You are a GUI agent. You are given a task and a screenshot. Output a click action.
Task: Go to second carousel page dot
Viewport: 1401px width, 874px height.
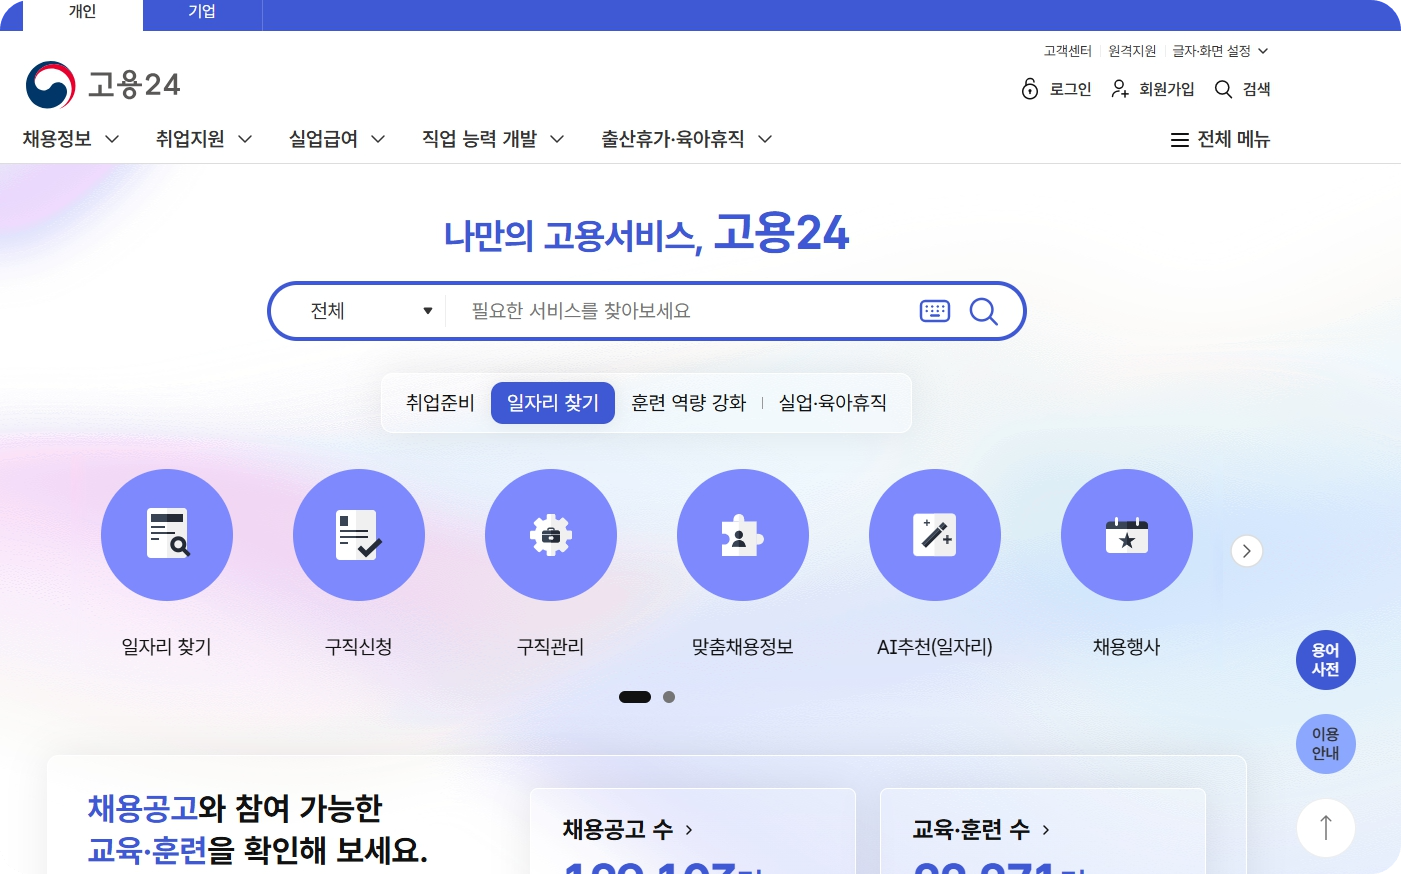[669, 697]
